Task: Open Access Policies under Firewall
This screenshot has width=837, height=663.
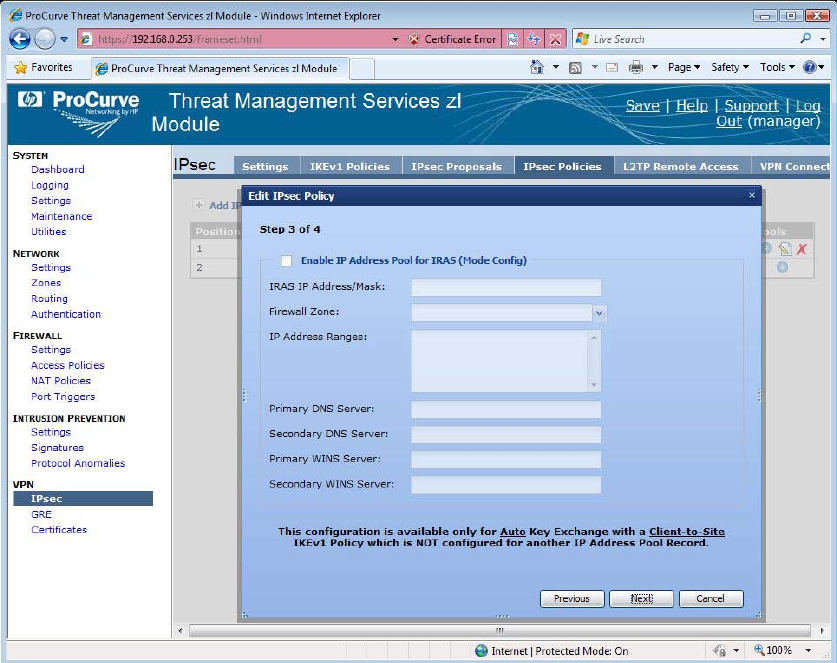Action: click(68, 365)
